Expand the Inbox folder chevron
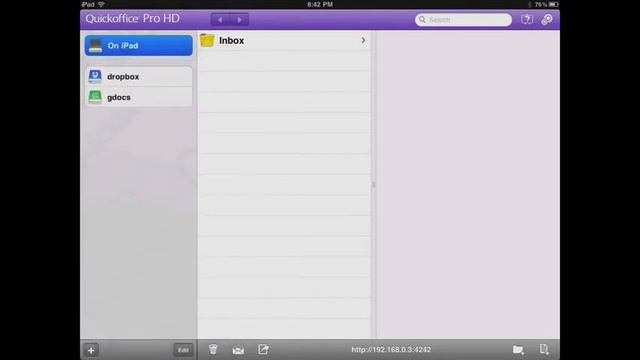 click(x=363, y=40)
